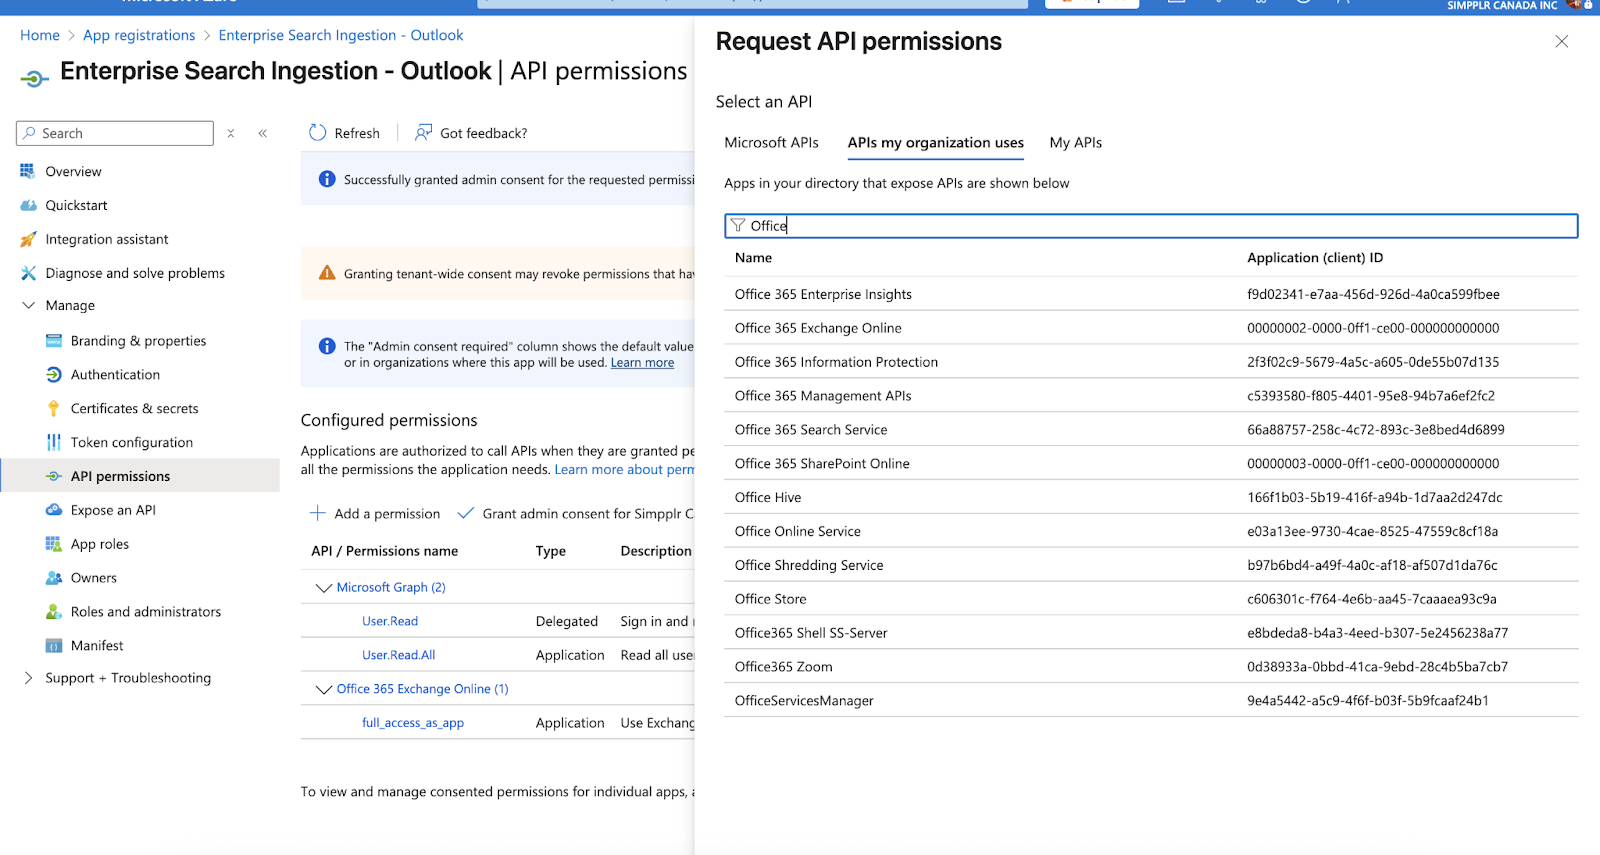Screen dimensions: 1600x855
Task: Click the Integration assistant rocket icon
Action: point(28,239)
